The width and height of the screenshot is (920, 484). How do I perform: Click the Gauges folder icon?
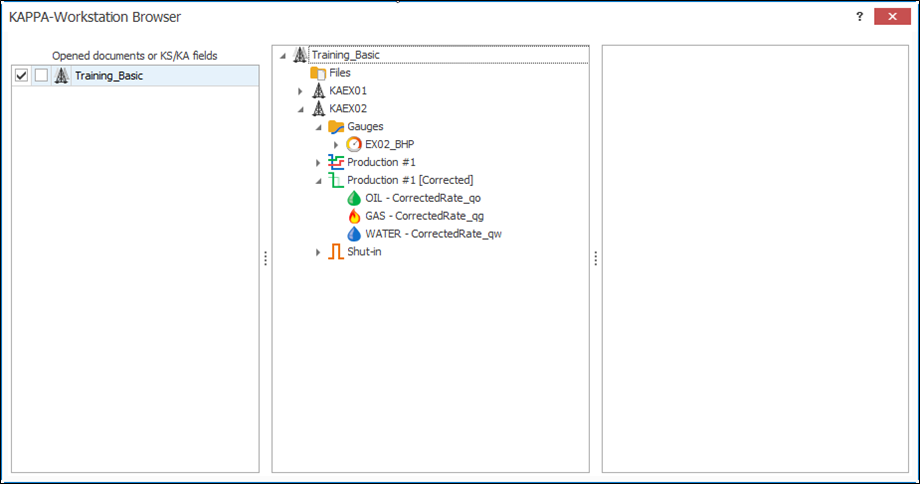pos(336,127)
